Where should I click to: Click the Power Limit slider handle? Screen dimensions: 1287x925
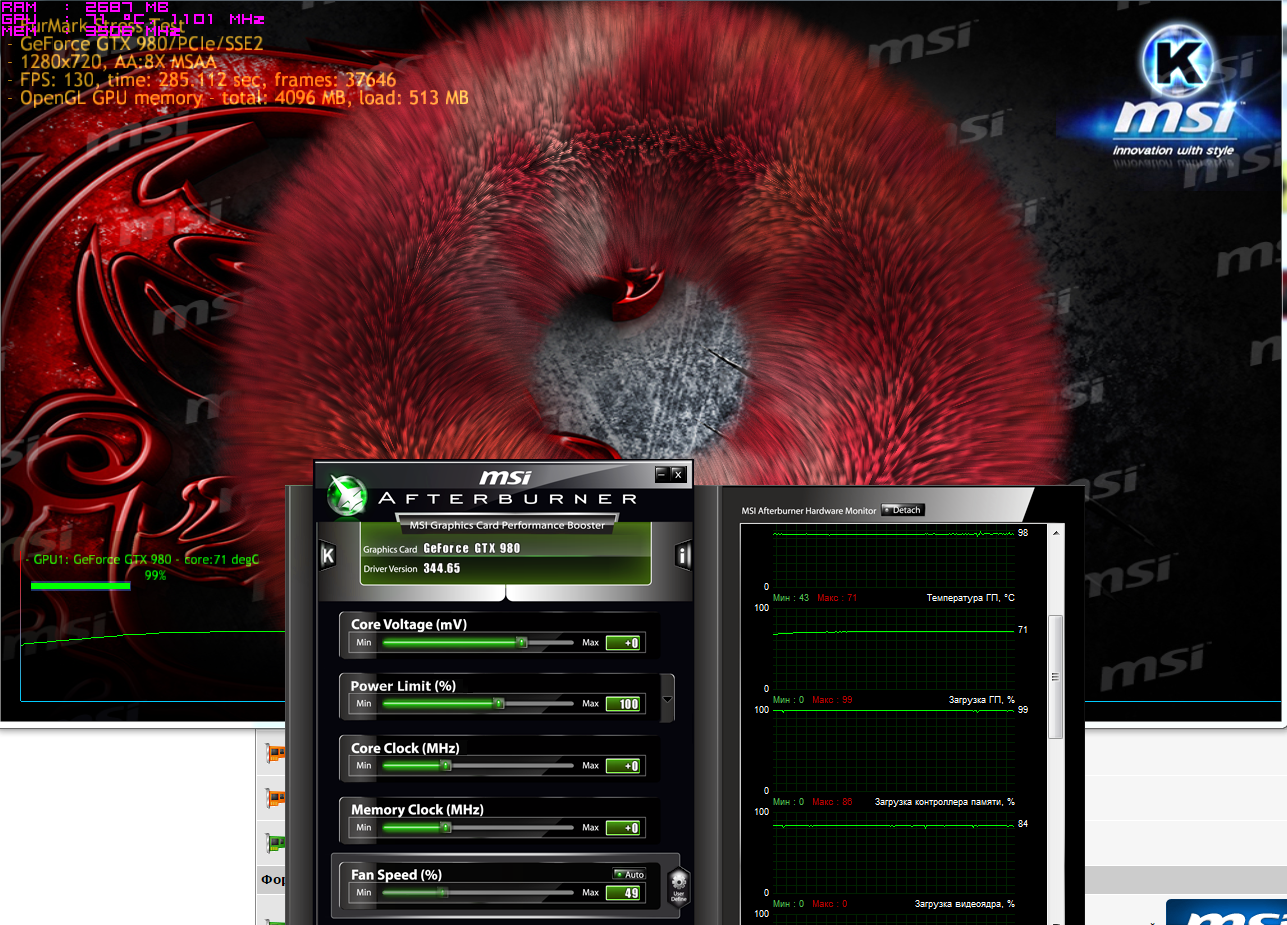click(498, 704)
